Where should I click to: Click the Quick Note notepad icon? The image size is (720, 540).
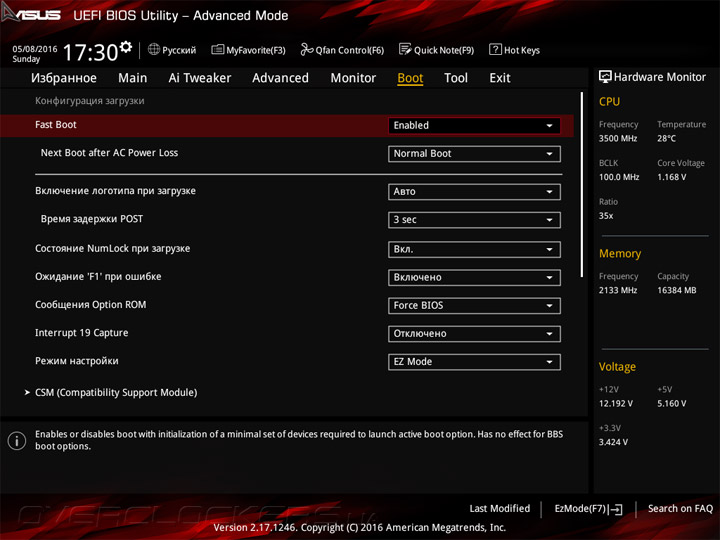[x=405, y=49]
